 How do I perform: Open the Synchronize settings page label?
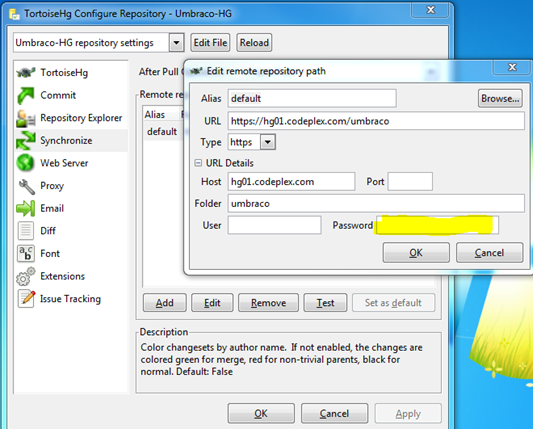click(66, 140)
